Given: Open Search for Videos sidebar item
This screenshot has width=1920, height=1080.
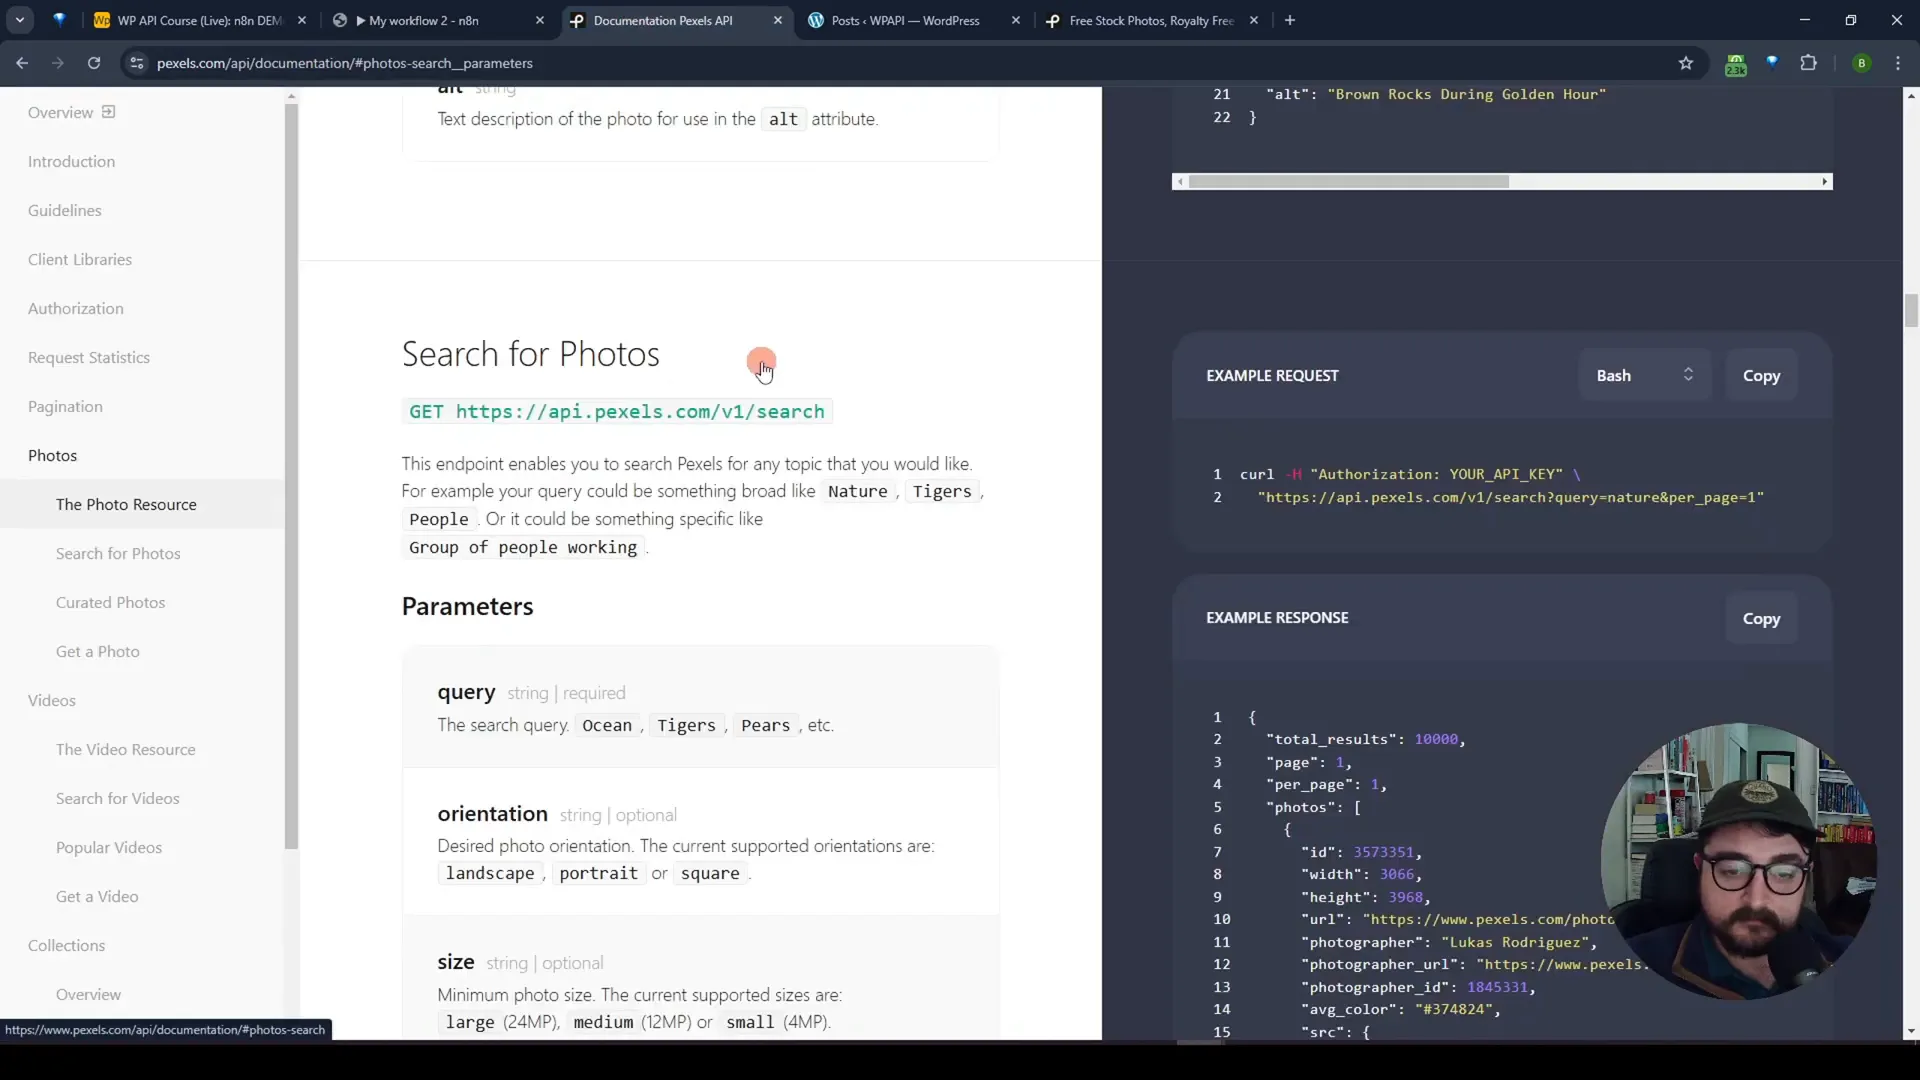Looking at the screenshot, I should (x=118, y=799).
